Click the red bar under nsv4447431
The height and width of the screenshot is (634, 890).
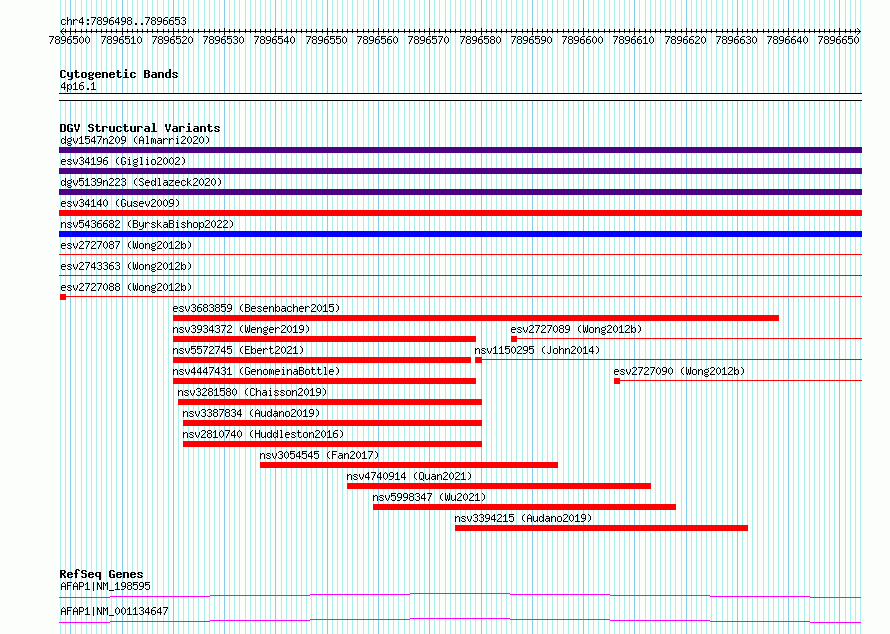pyautogui.click(x=324, y=381)
